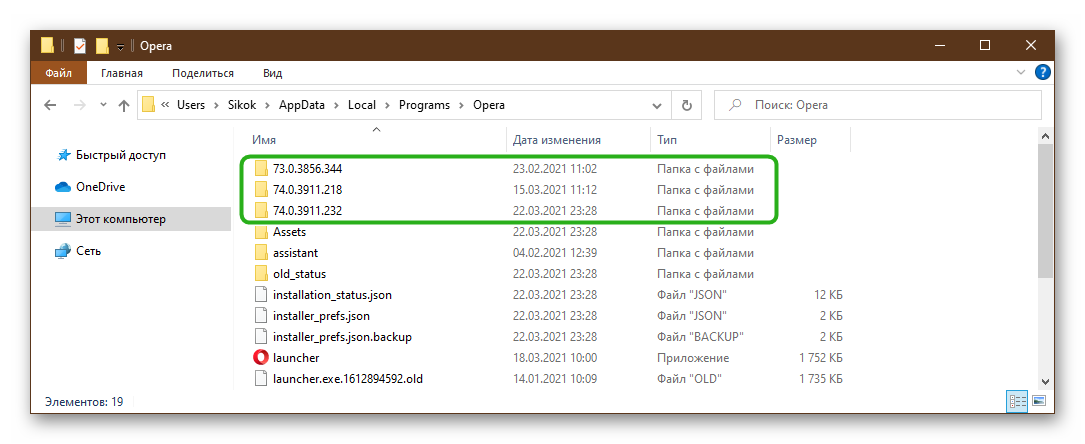
Task: Click the Back navigation arrow
Action: pos(50,105)
